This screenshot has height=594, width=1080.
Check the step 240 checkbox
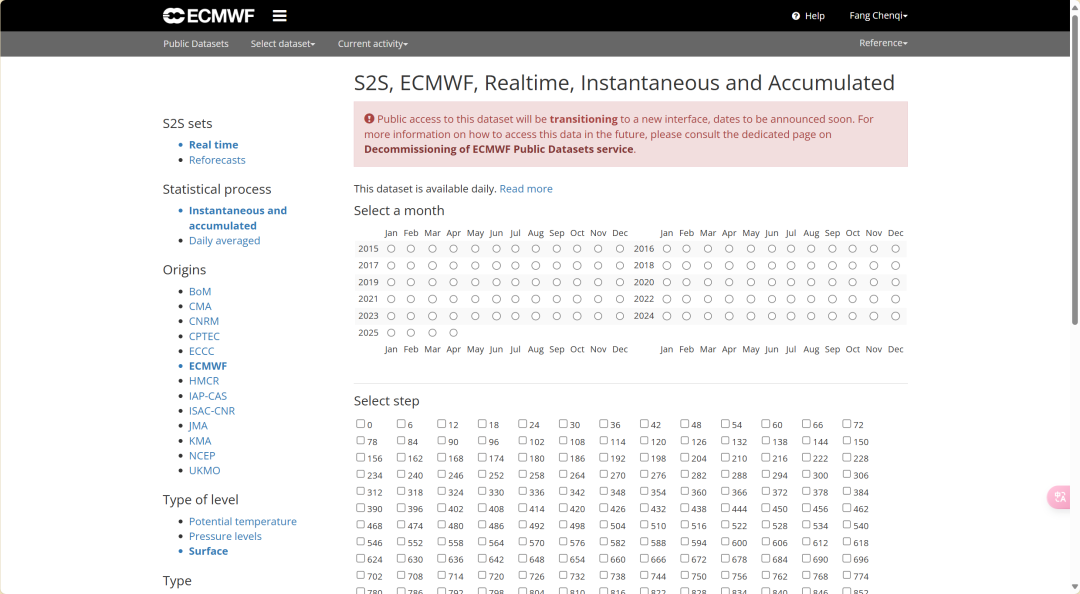point(401,474)
